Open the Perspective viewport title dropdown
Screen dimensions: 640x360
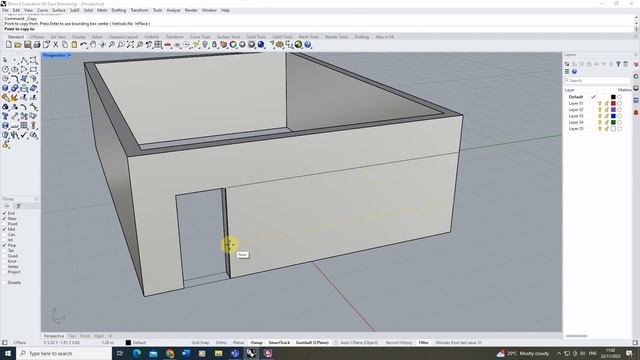tap(69, 55)
